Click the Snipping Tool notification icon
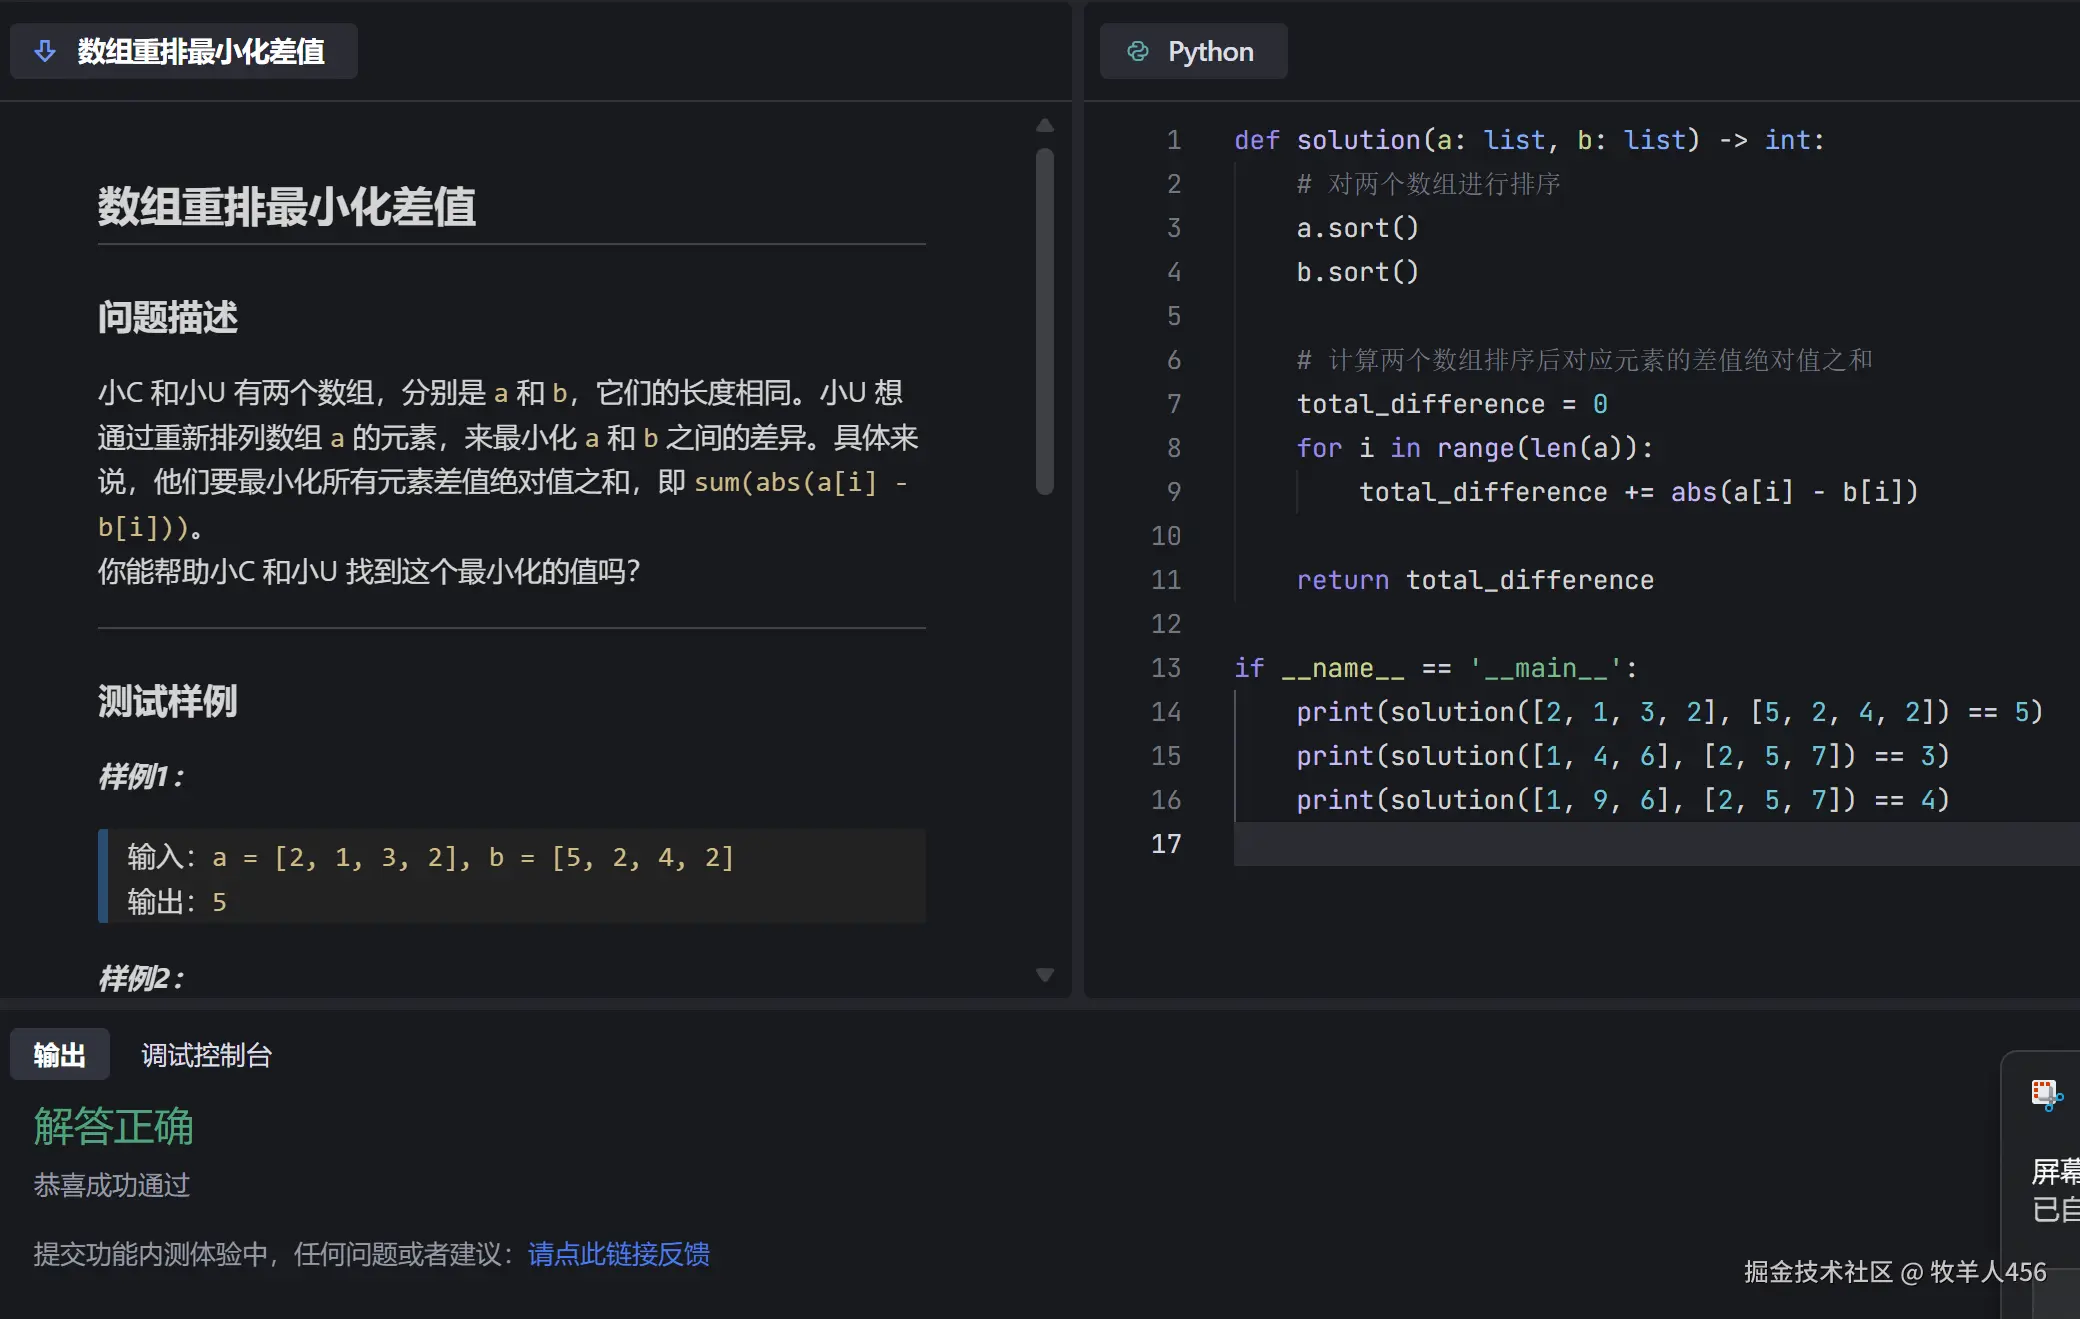Viewport: 2080px width, 1319px height. 2046,1094
